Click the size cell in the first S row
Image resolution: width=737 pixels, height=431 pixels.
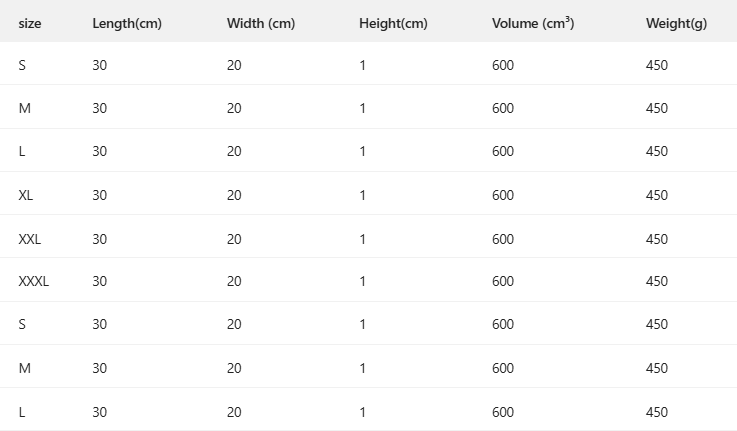[22, 65]
